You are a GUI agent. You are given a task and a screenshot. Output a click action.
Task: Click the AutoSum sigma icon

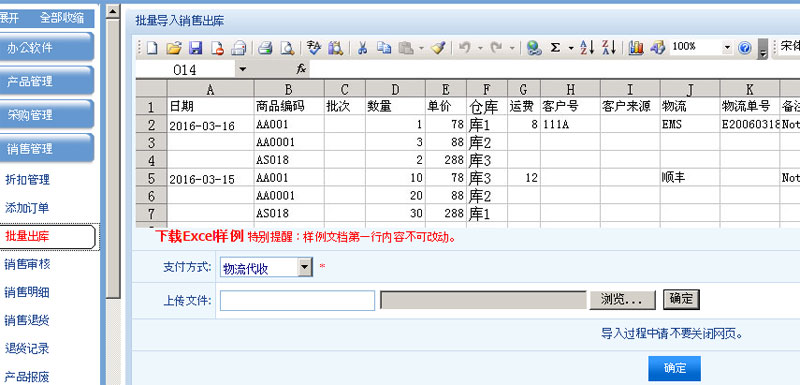click(x=555, y=48)
